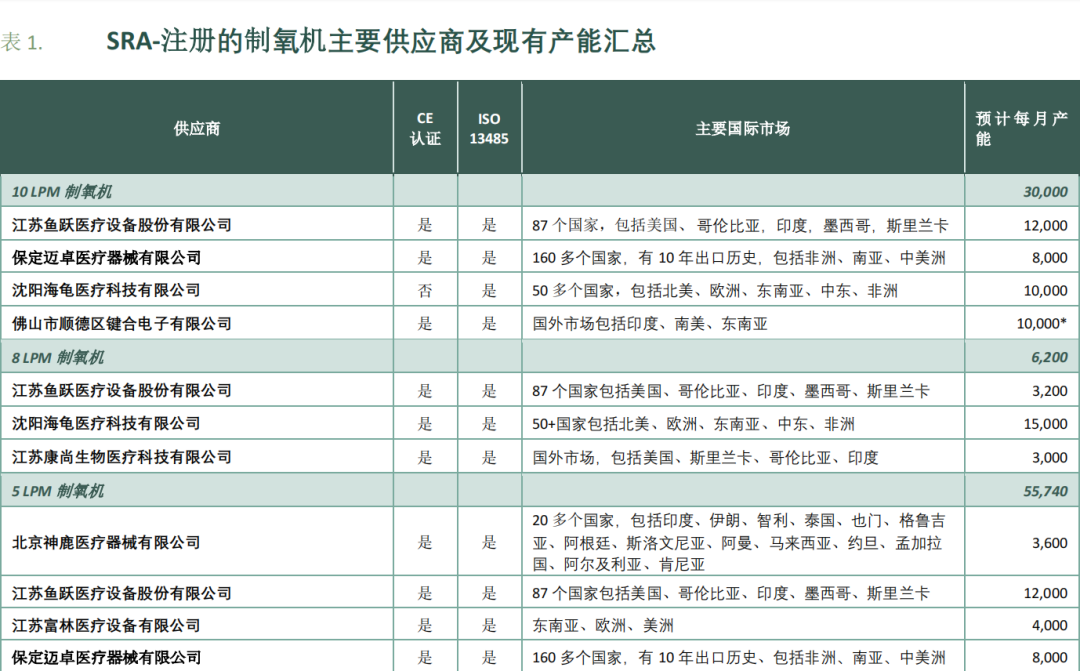The image size is (1080, 671).
Task: Click the '预计每月产能' column header
Action: click(1021, 128)
